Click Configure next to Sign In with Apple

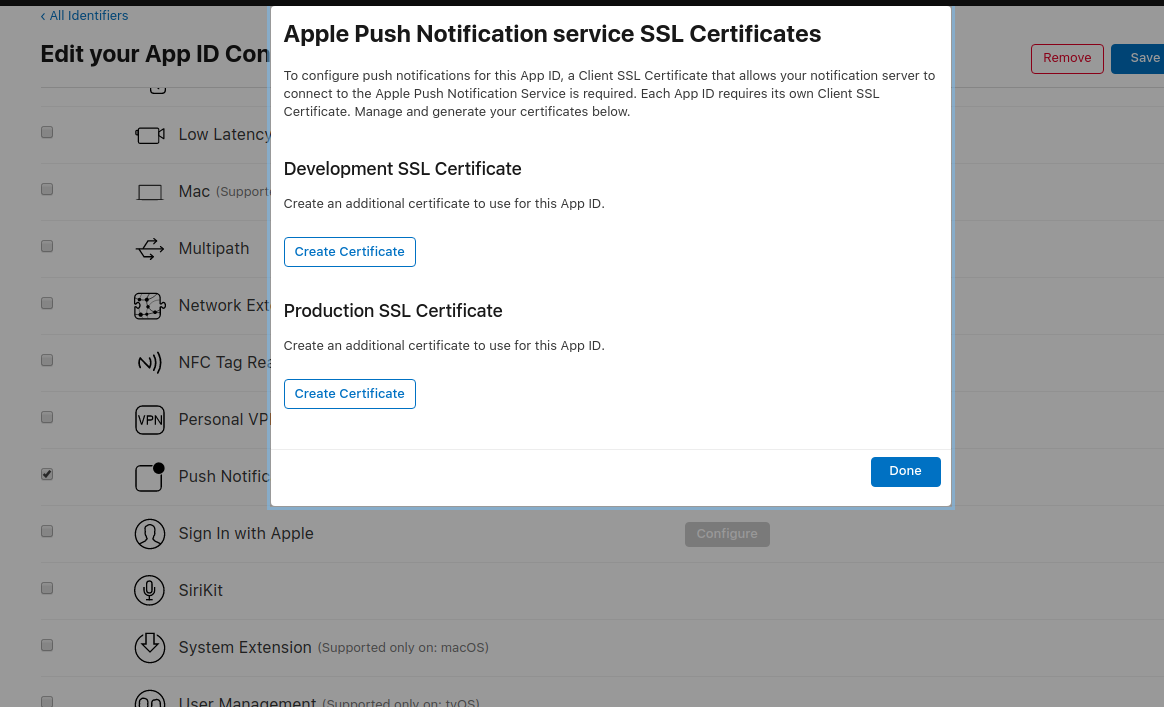[727, 534]
